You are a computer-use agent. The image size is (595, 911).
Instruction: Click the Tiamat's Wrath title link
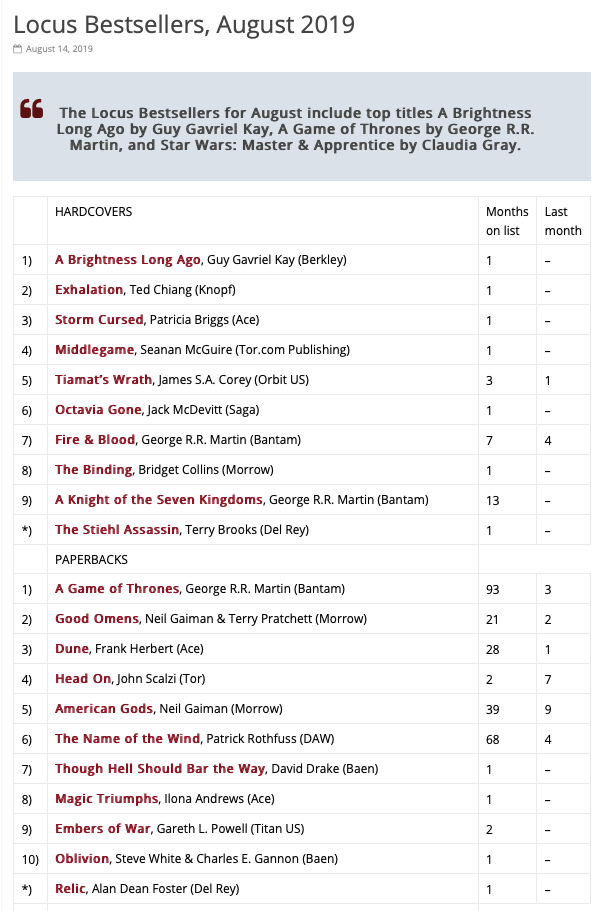click(x=103, y=380)
